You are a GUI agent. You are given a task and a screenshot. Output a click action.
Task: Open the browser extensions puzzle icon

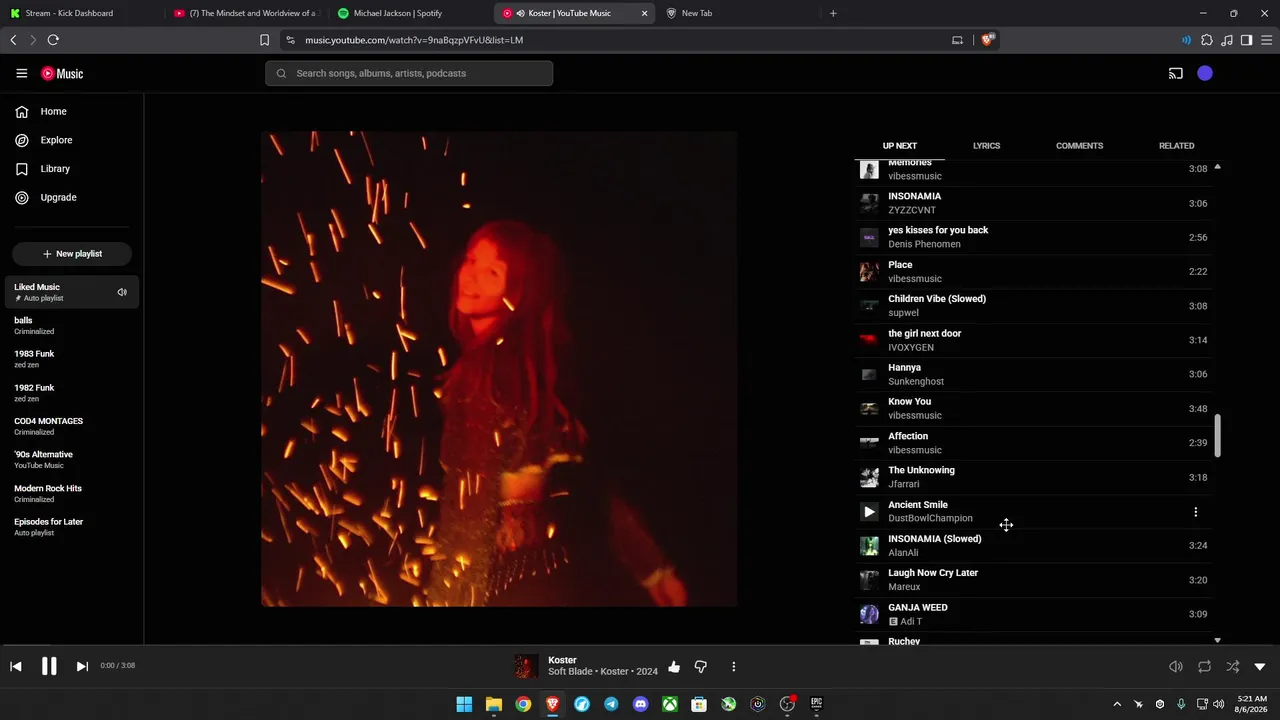click(x=1207, y=40)
